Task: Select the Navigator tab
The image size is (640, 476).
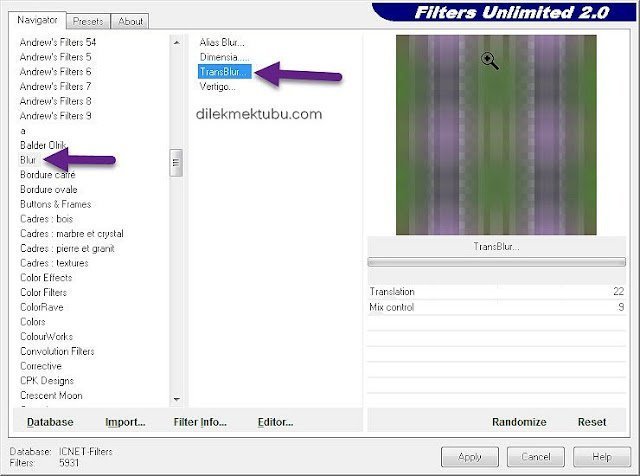Action: tap(39, 20)
